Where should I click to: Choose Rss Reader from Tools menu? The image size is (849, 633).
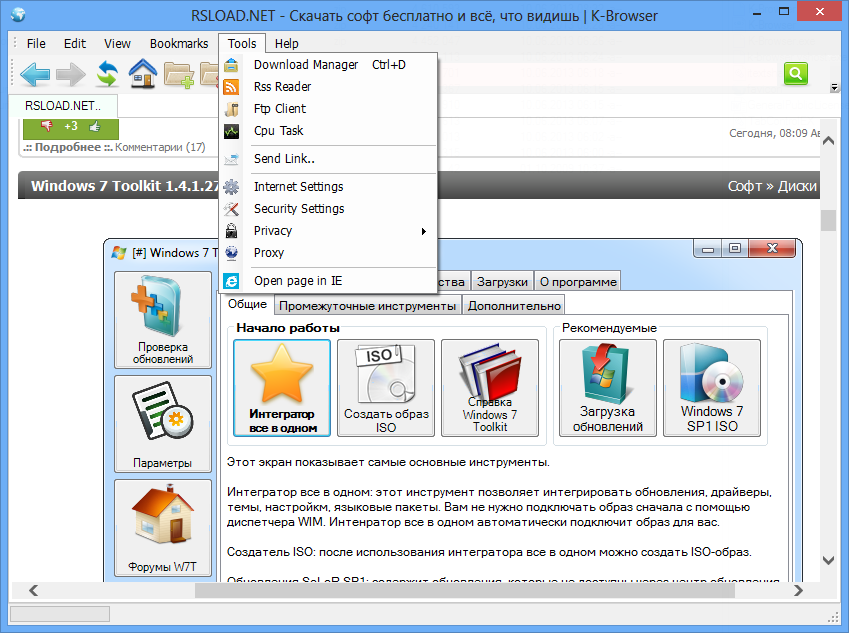pyautogui.click(x=329, y=87)
